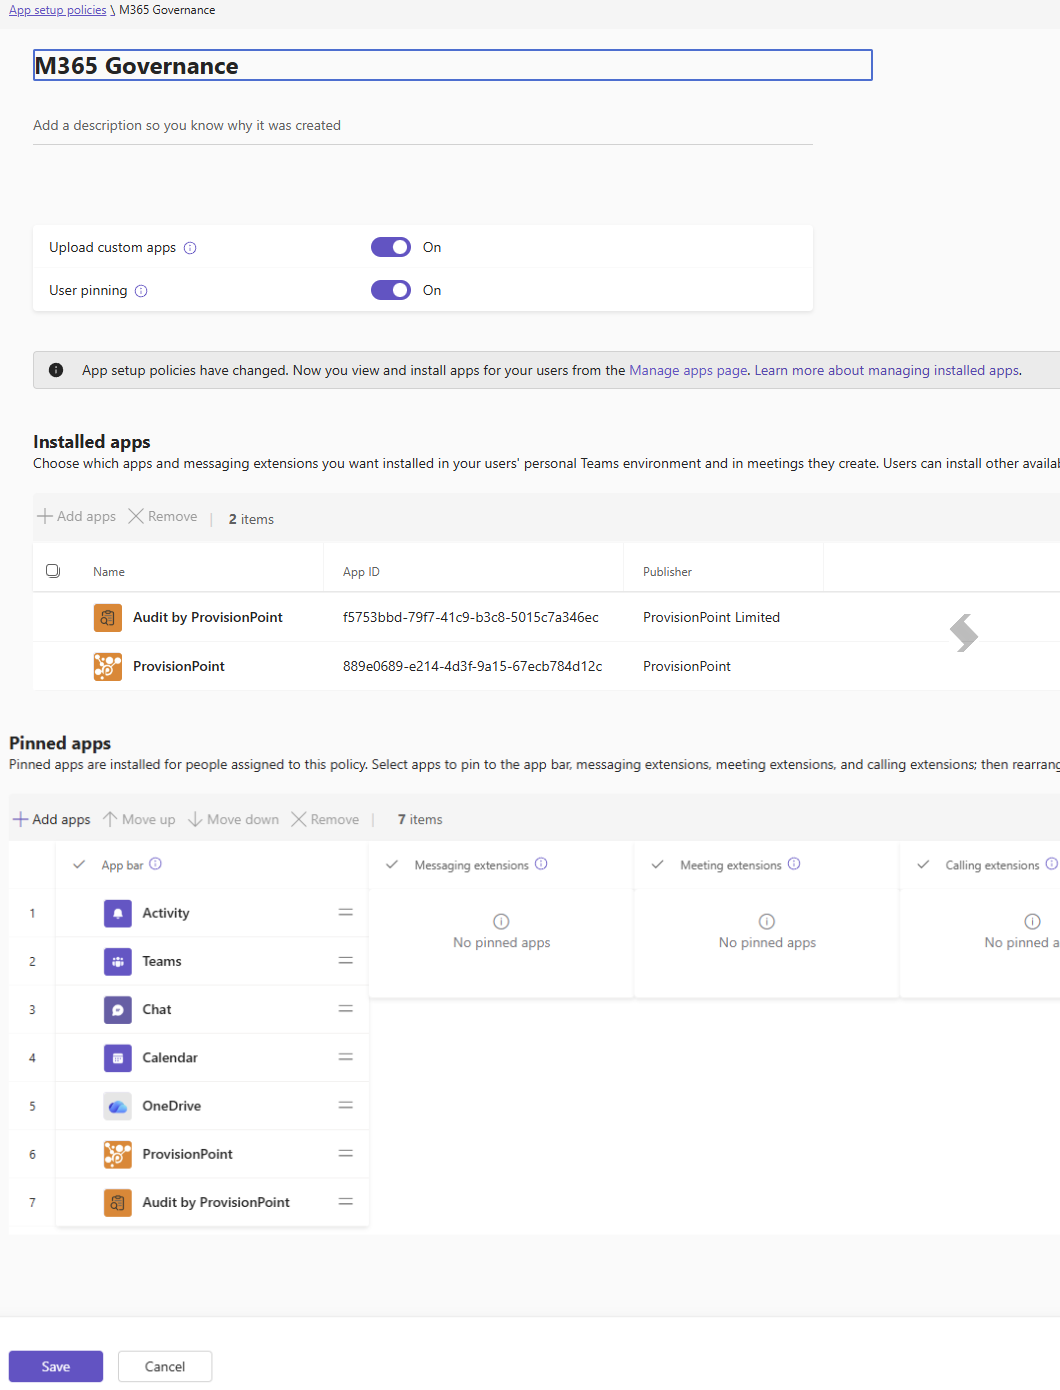Screen dimensions: 1060x1390
Task: Select the Audit by ProvisionPoint name in Installed apps
Action: (208, 618)
